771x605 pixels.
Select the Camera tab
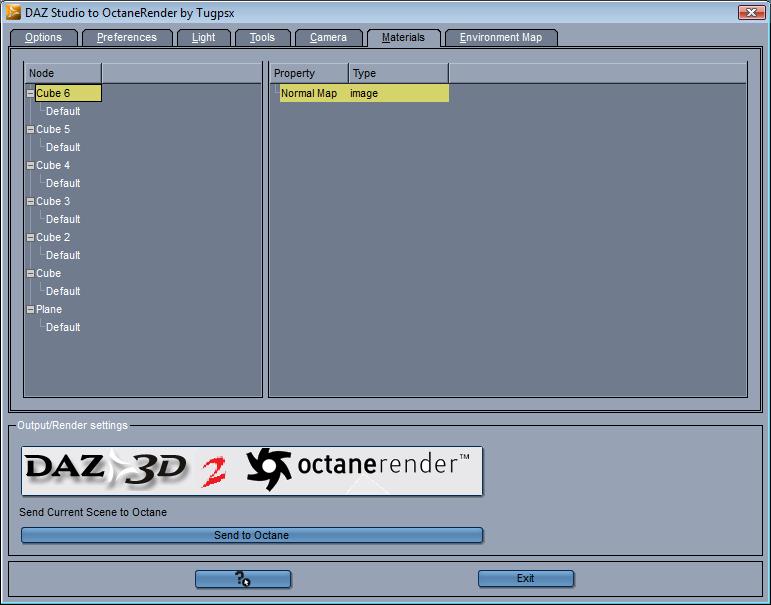coord(328,37)
